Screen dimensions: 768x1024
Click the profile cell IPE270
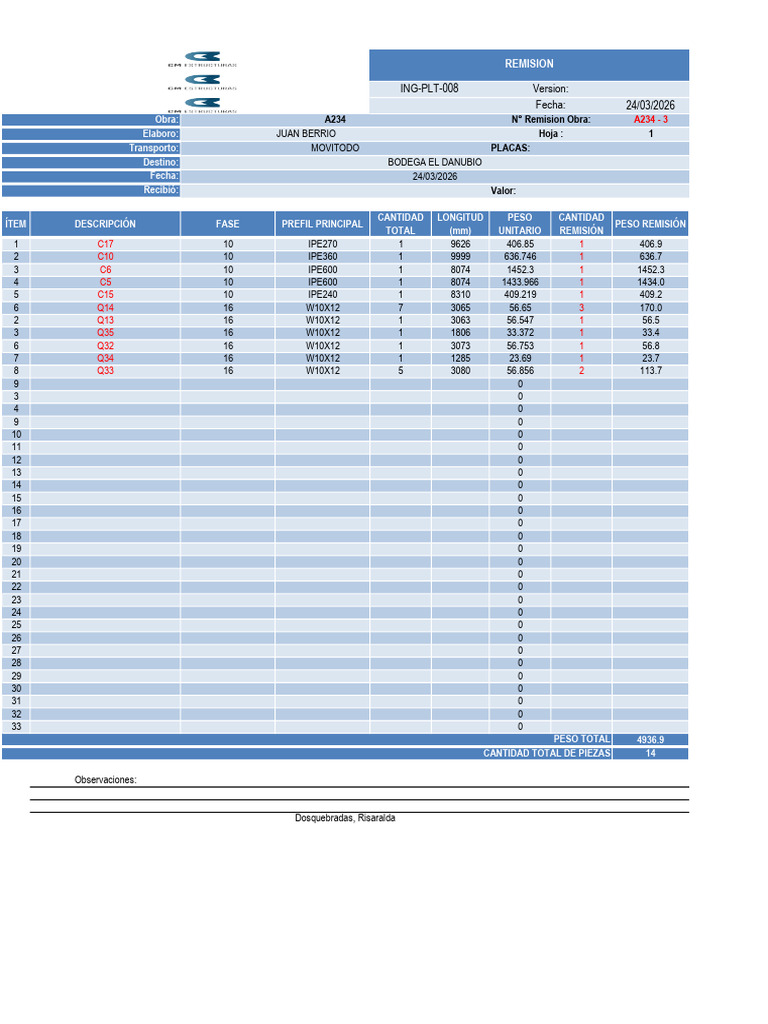[323, 244]
